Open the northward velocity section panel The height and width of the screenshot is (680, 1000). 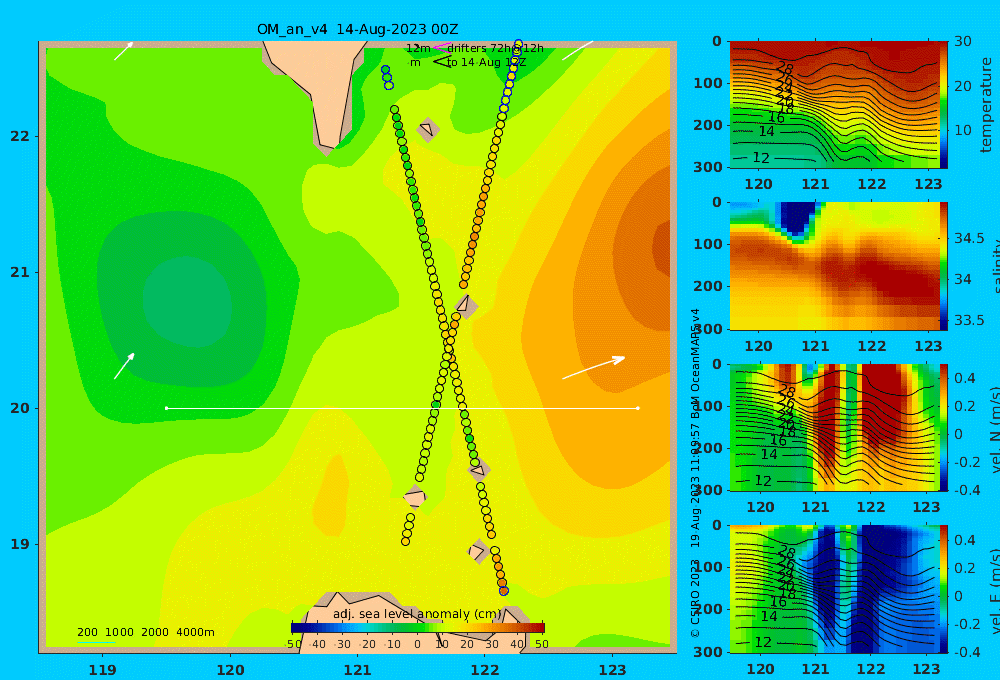point(834,427)
